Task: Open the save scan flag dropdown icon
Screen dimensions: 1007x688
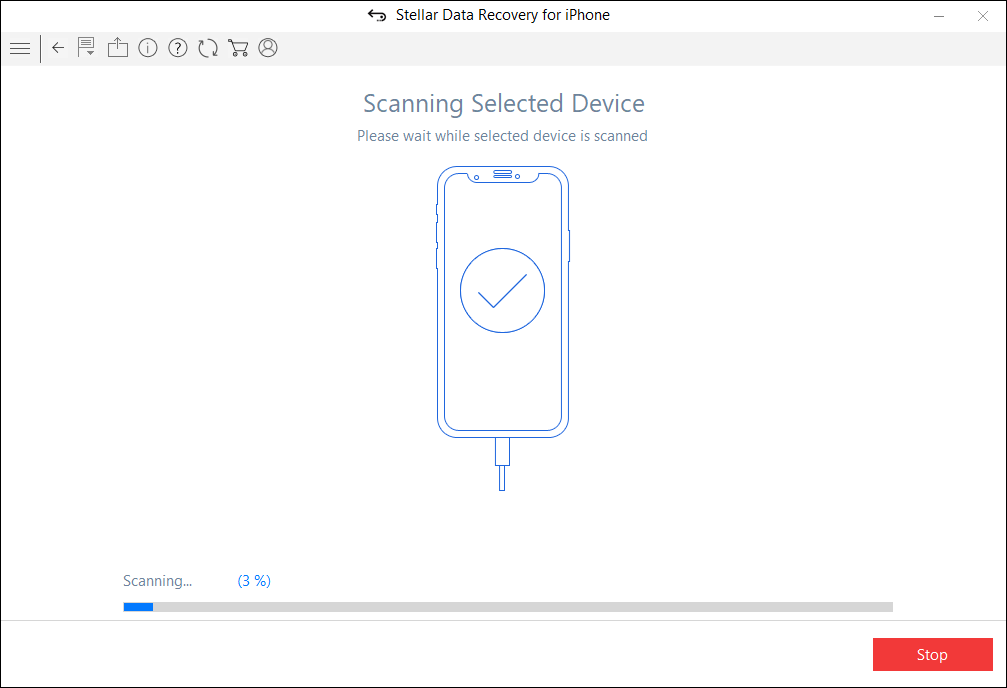Action: click(86, 48)
